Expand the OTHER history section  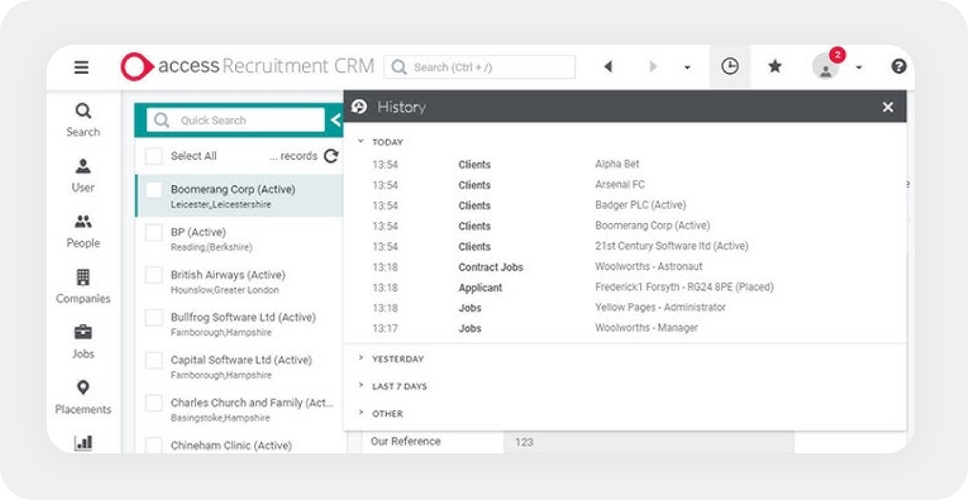(361, 412)
